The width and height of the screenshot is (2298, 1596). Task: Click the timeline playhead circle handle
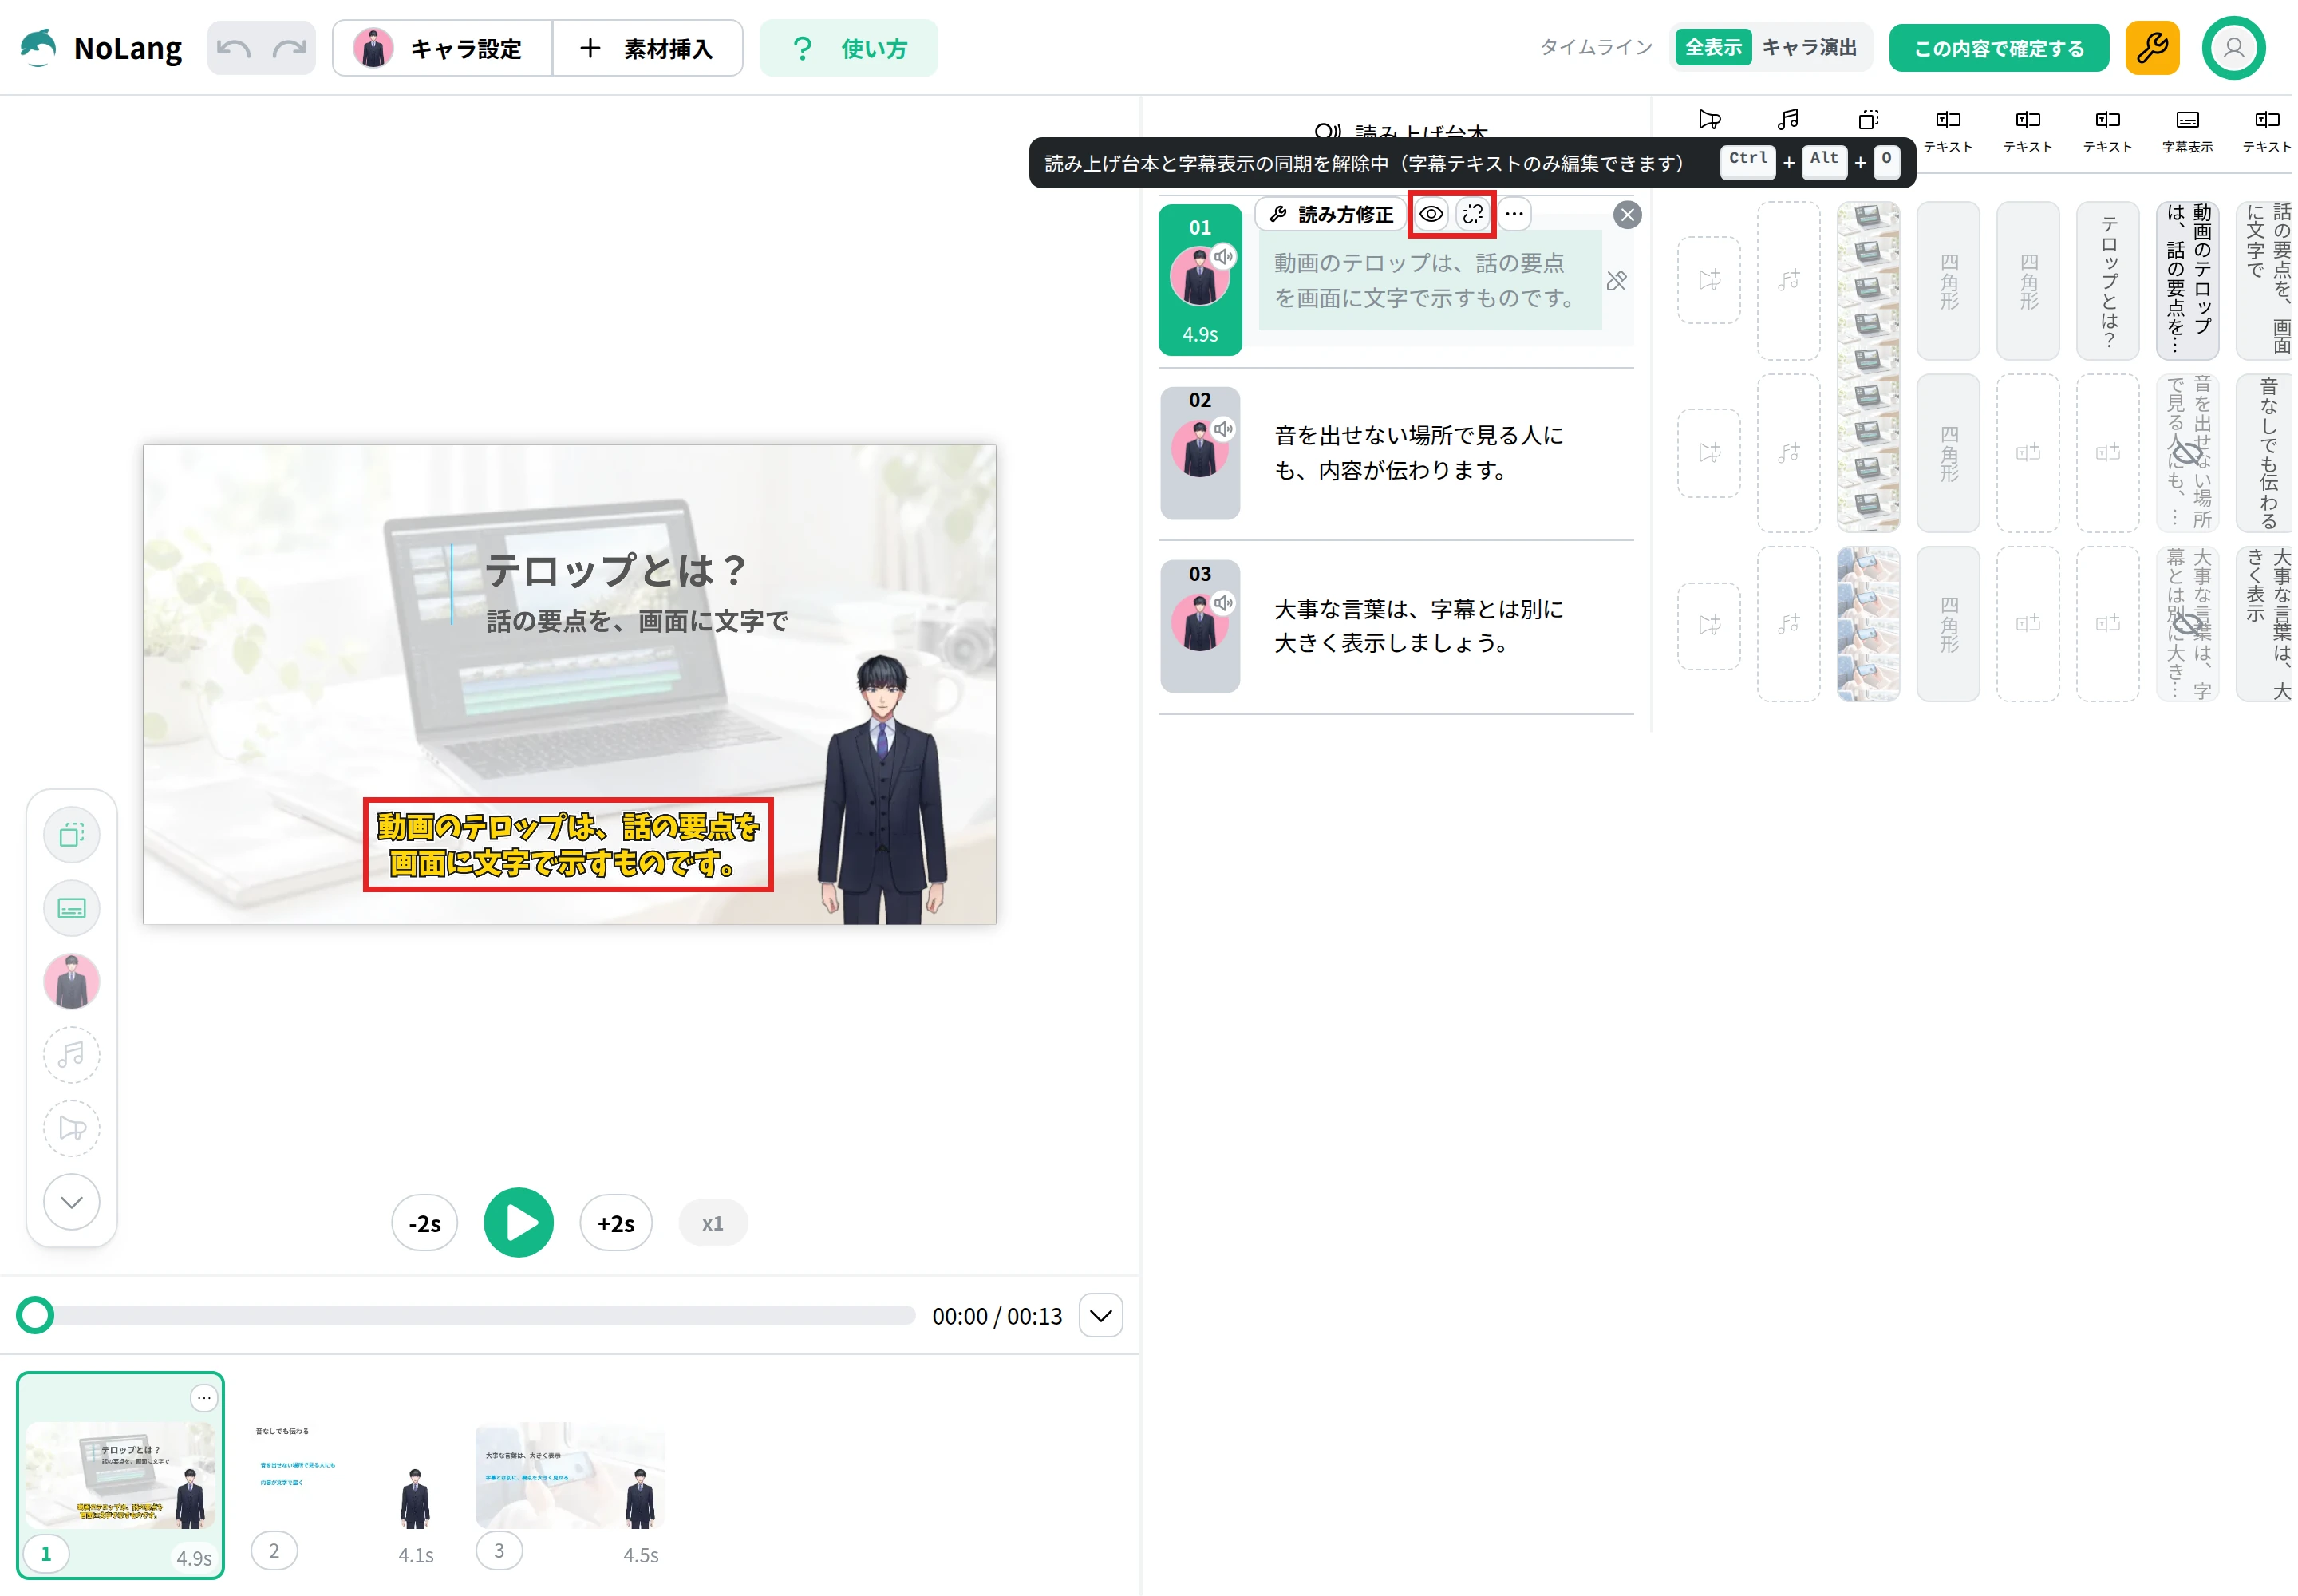[36, 1315]
